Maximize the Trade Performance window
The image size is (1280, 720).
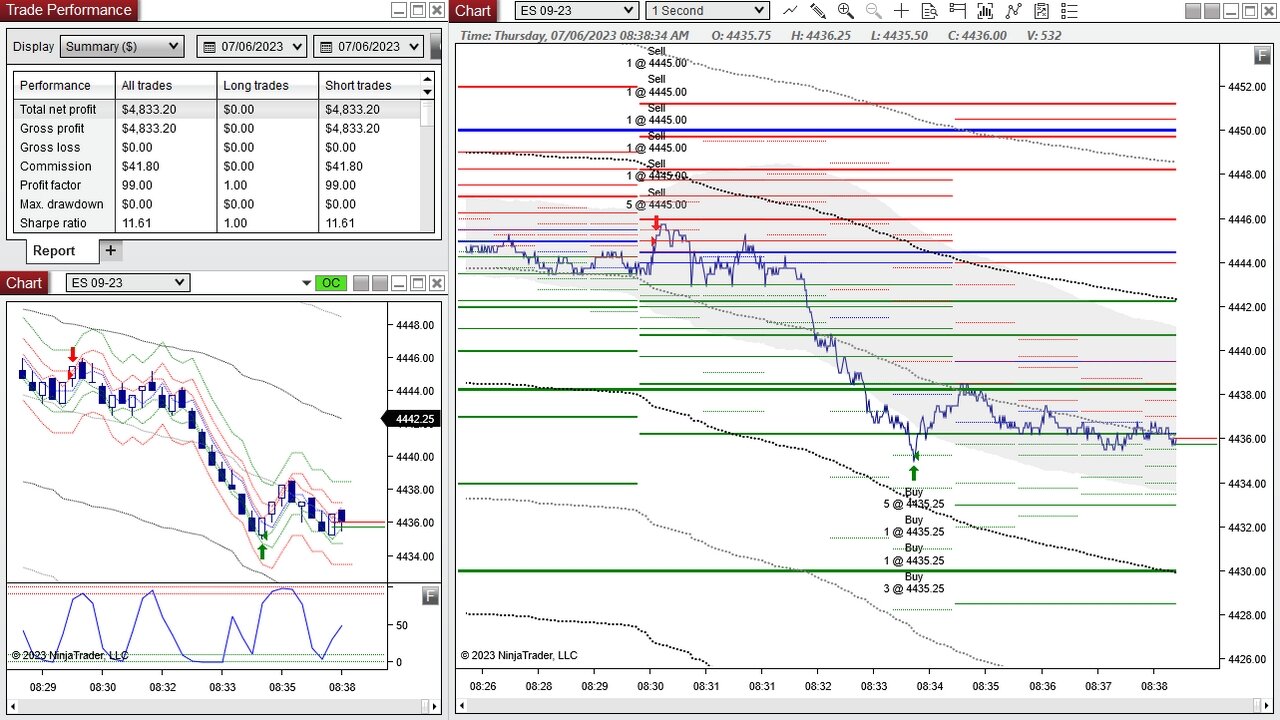(418, 10)
